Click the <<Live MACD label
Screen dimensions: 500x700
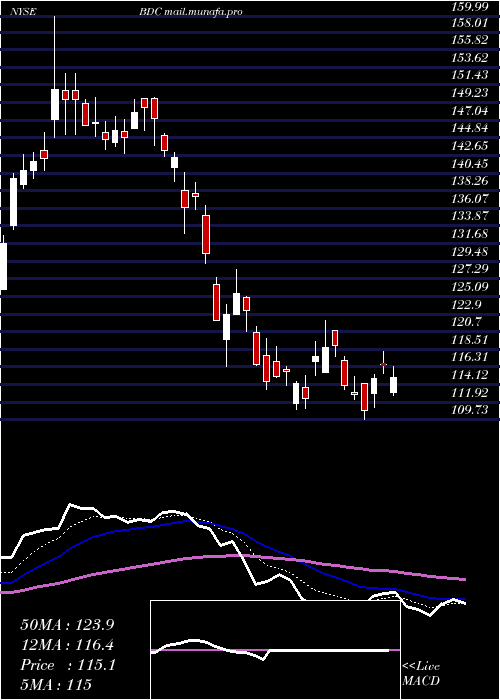coord(421,674)
